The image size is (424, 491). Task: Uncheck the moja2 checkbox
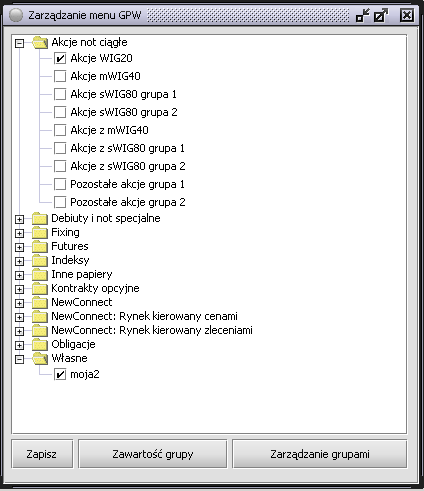point(60,375)
